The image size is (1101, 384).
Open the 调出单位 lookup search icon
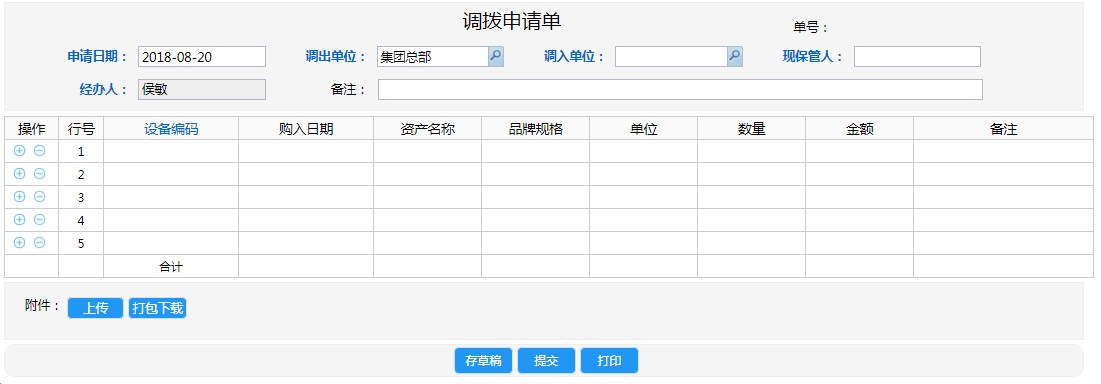coord(496,57)
